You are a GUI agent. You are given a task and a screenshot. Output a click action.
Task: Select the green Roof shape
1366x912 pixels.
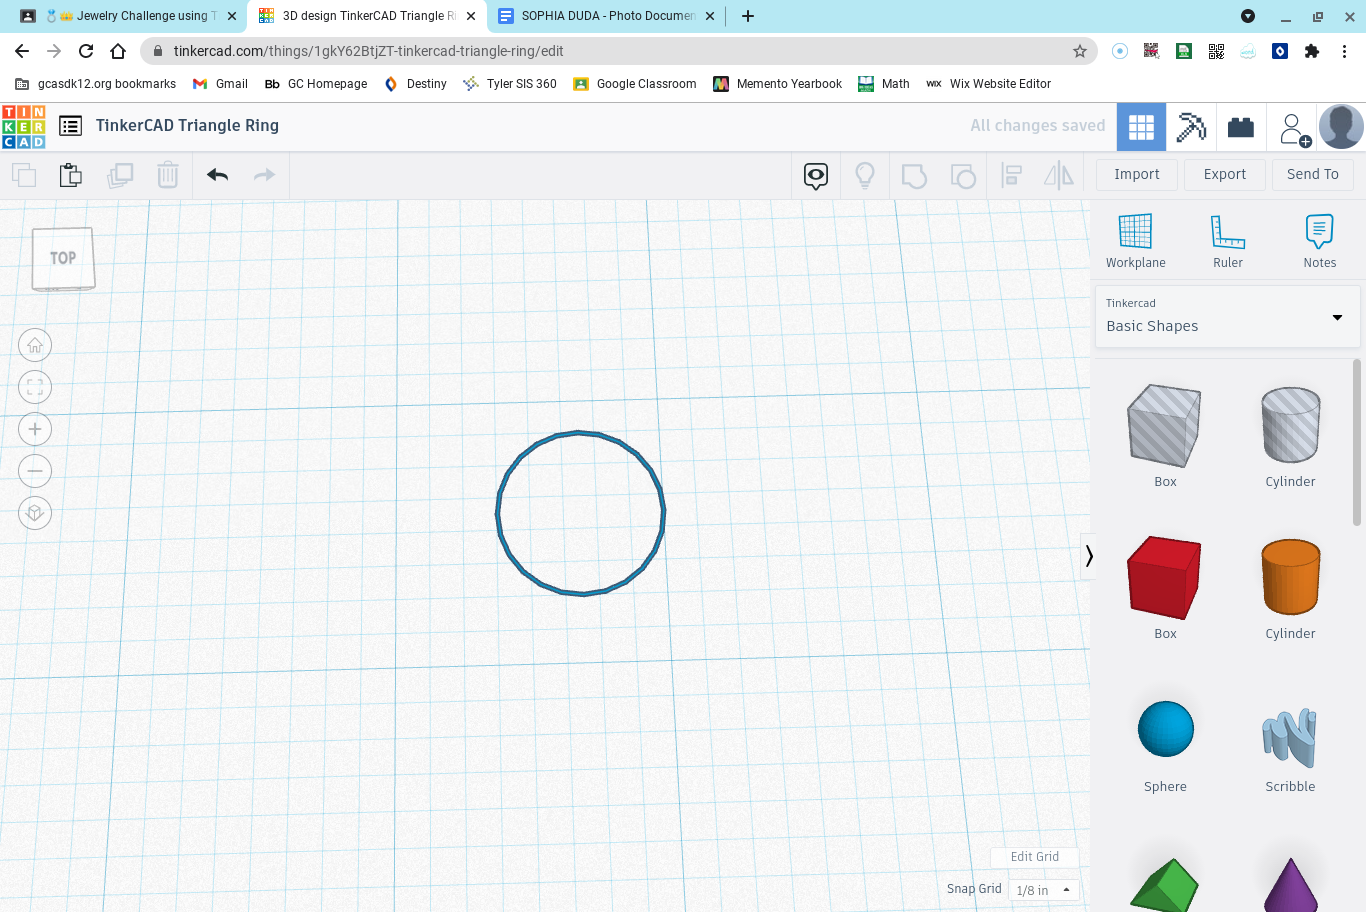pyautogui.click(x=1165, y=886)
